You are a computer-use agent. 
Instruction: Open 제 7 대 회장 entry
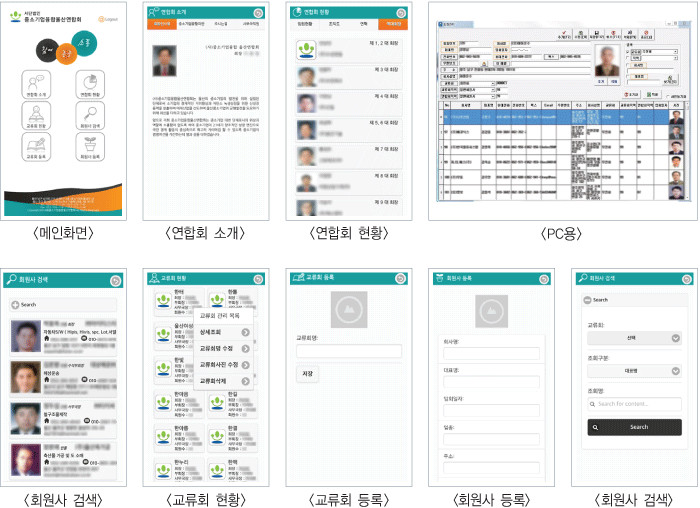tap(349, 156)
